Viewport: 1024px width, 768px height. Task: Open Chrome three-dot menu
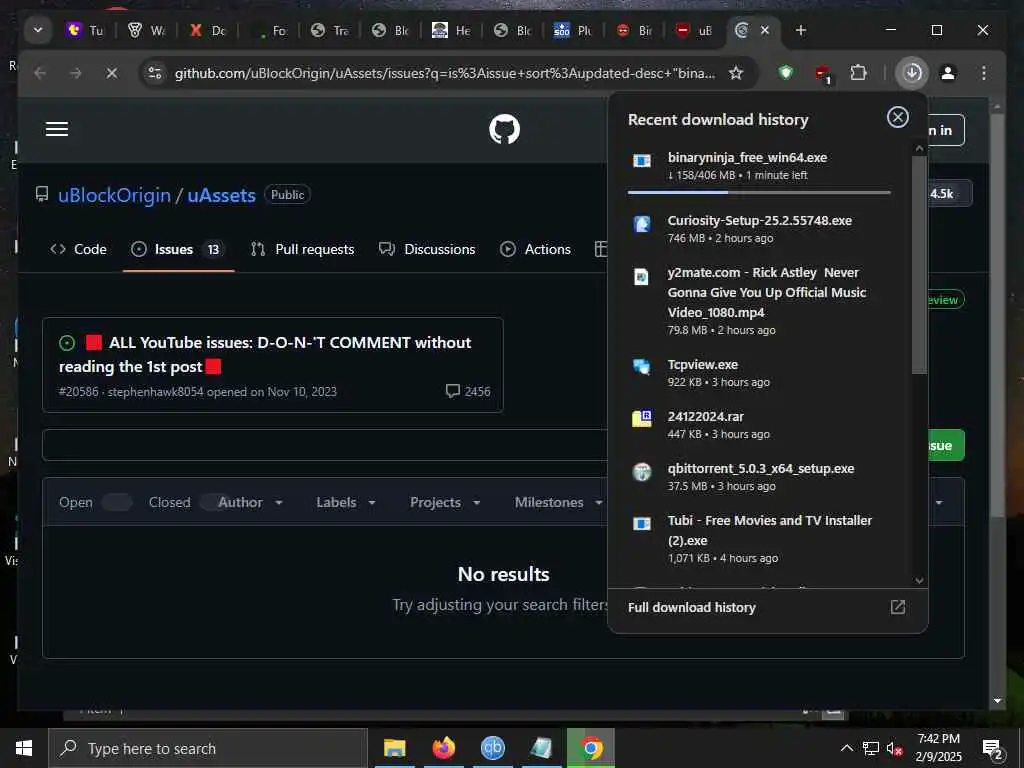(x=984, y=72)
